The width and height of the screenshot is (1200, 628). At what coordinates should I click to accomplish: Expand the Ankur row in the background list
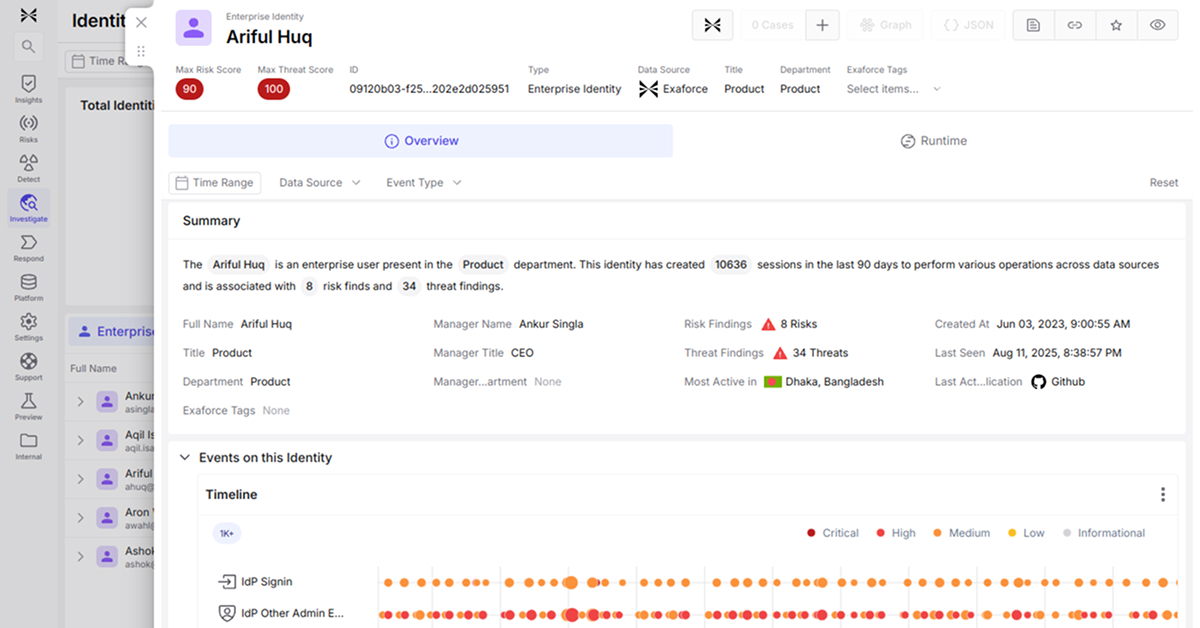pos(80,402)
